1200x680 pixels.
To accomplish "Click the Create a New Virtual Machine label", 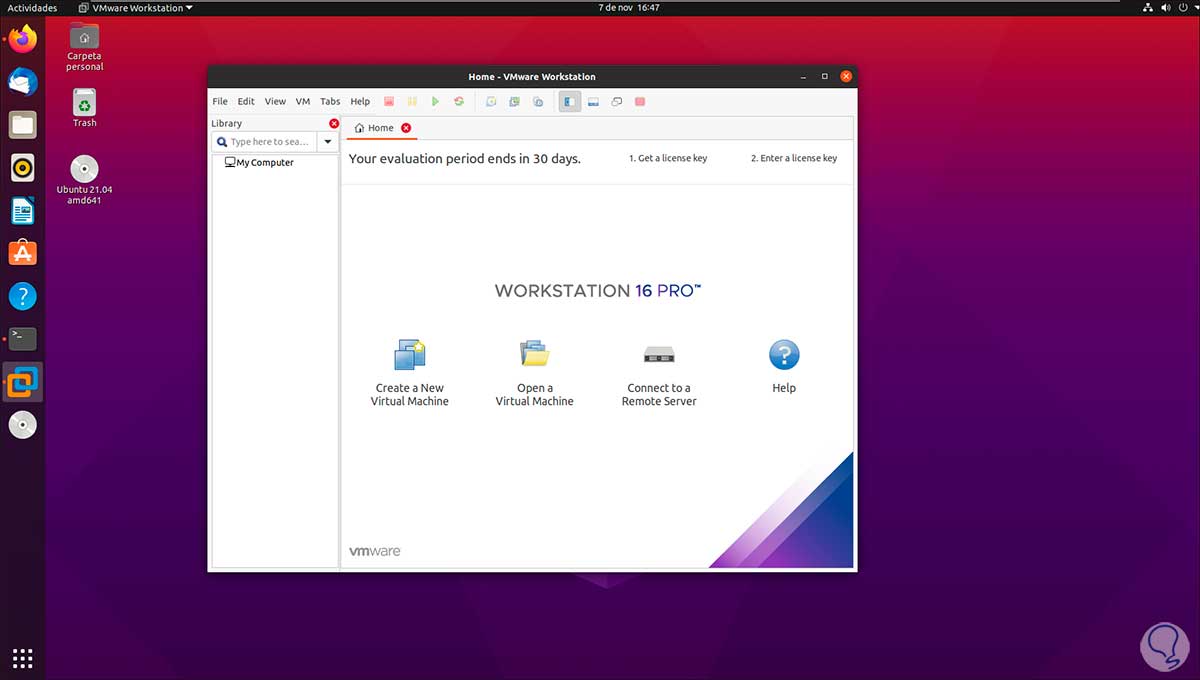I will [410, 395].
